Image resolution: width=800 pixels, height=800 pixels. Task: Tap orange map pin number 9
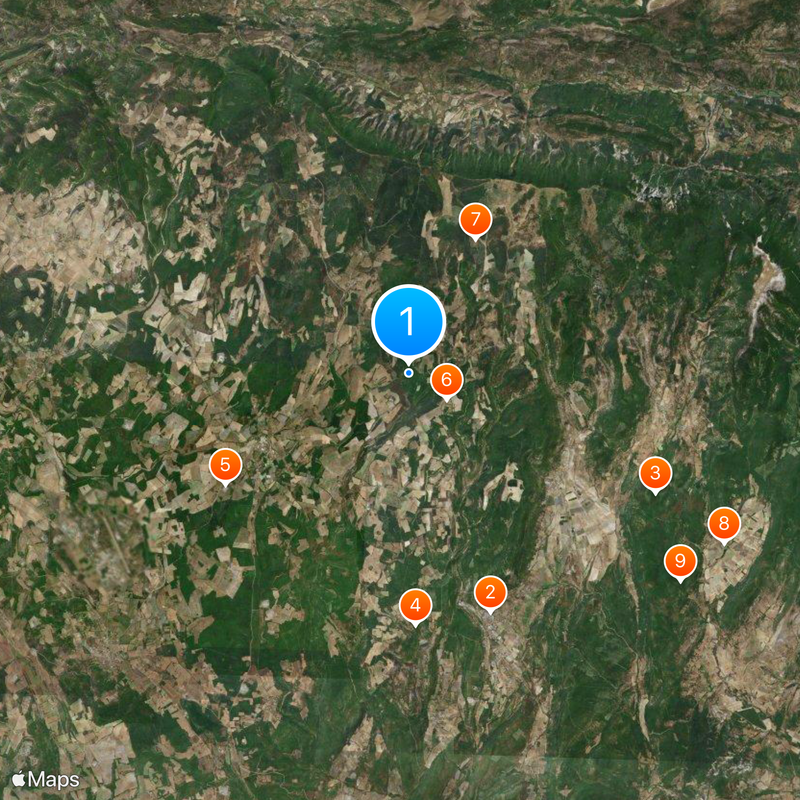(x=680, y=562)
